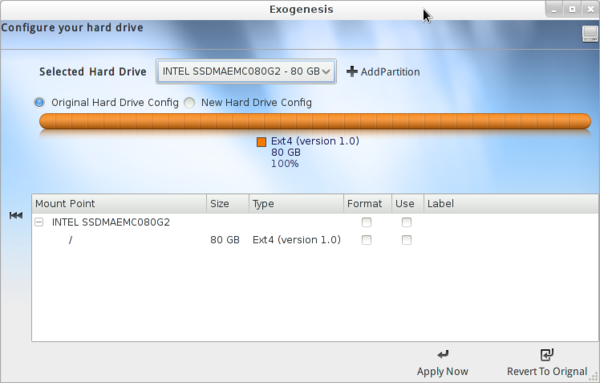Toggle Use checkbox for the / partition
Viewport: 600px width, 383px height.
(407, 240)
